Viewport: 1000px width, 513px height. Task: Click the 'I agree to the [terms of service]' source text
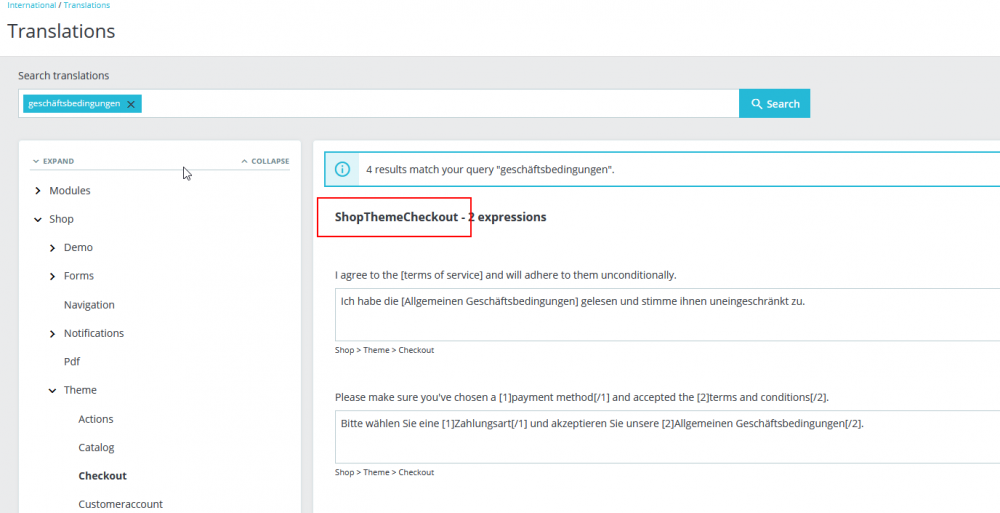[506, 275]
